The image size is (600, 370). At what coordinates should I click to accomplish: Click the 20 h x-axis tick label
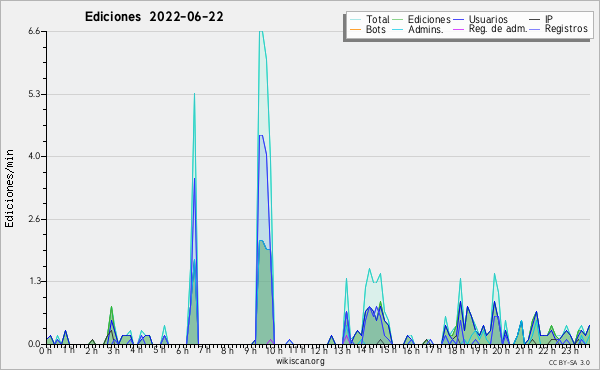501,351
